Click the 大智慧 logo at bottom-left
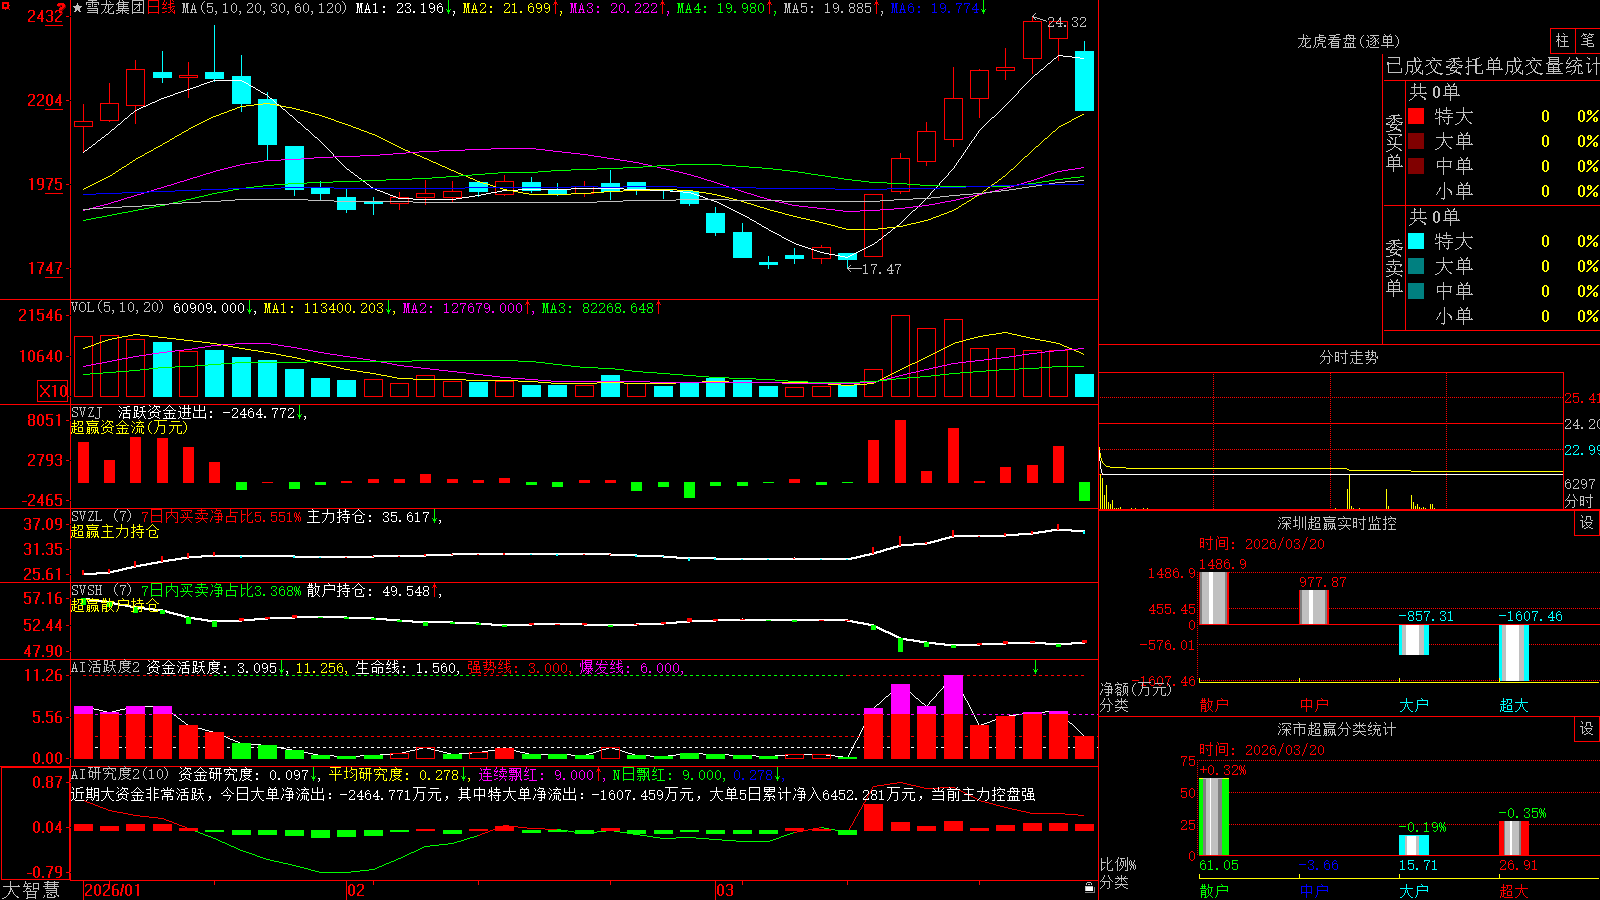The width and height of the screenshot is (1600, 900). [x=31, y=889]
